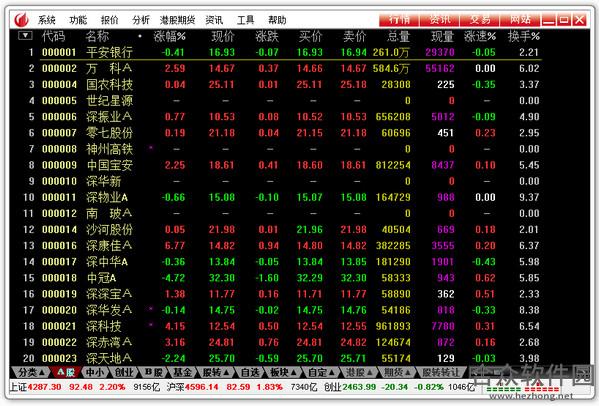Open the 资讯 menu in the menu bar

(214, 20)
